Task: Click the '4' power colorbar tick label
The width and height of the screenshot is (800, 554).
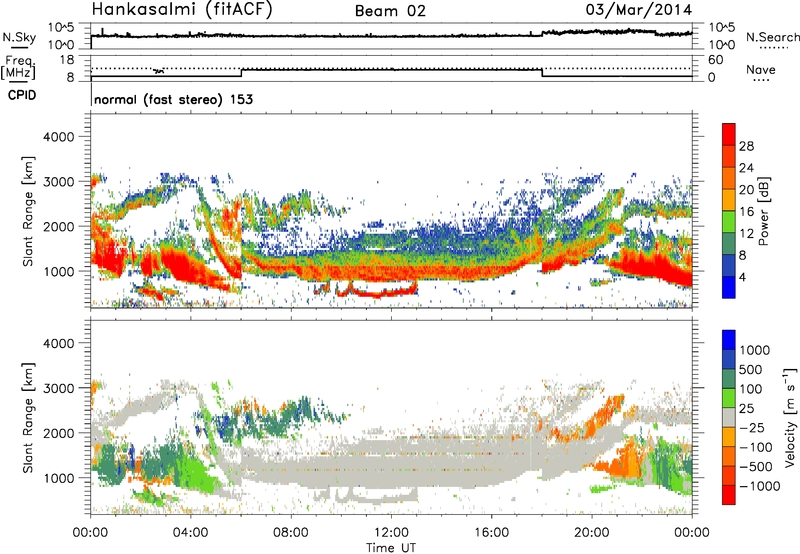Action: (743, 277)
